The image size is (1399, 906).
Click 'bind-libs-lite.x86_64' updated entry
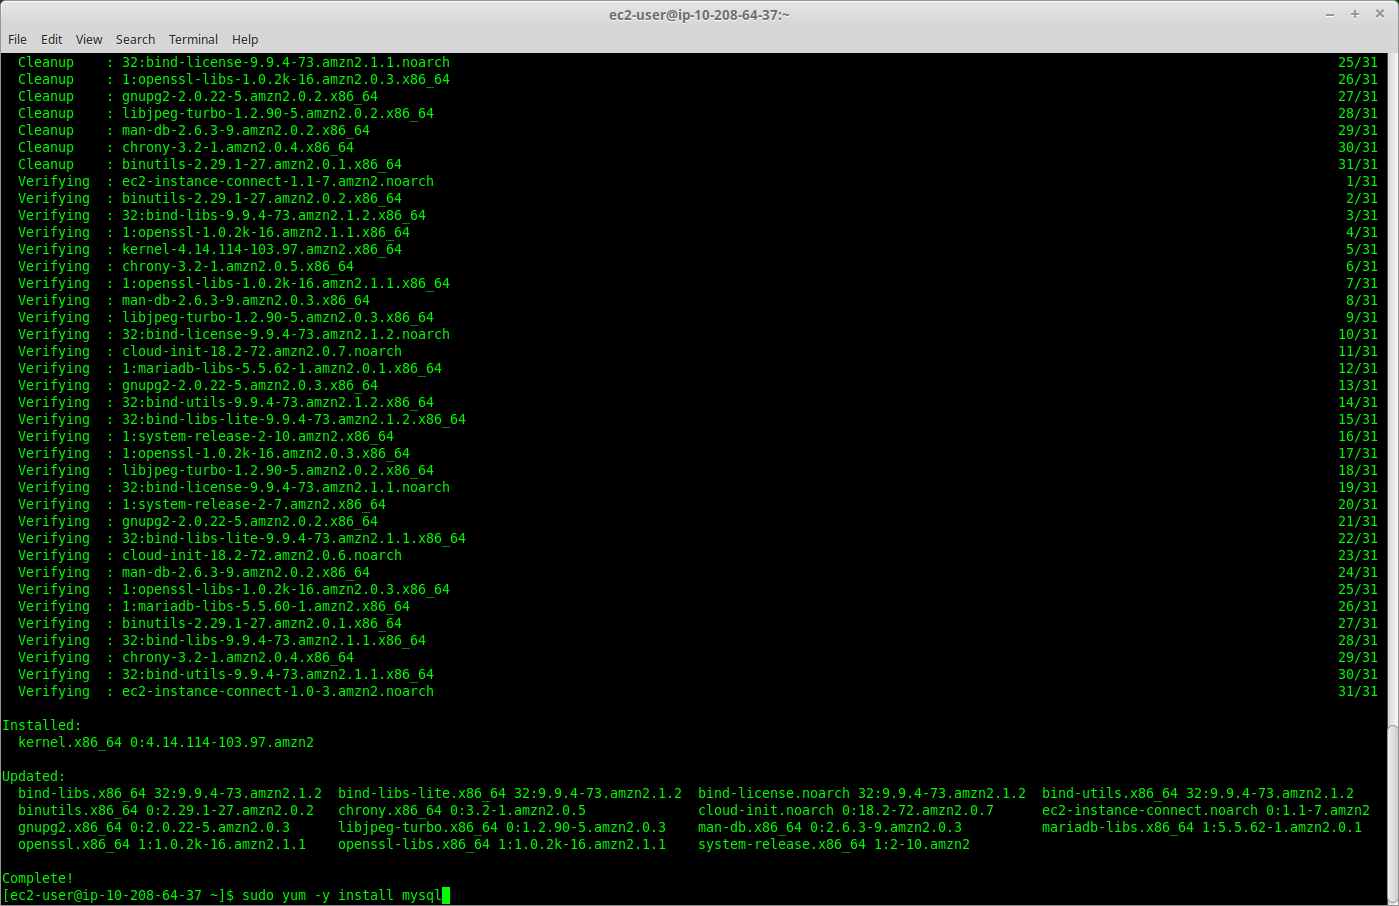pos(510,793)
